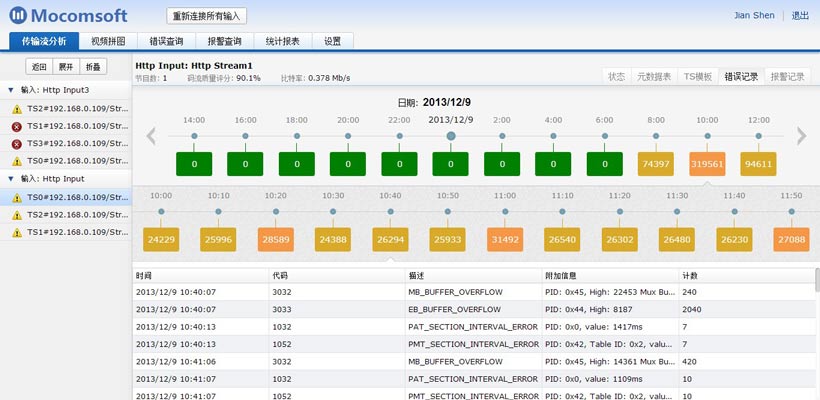
Task: Select the 错误记录 sub-tab
Action: (742, 77)
